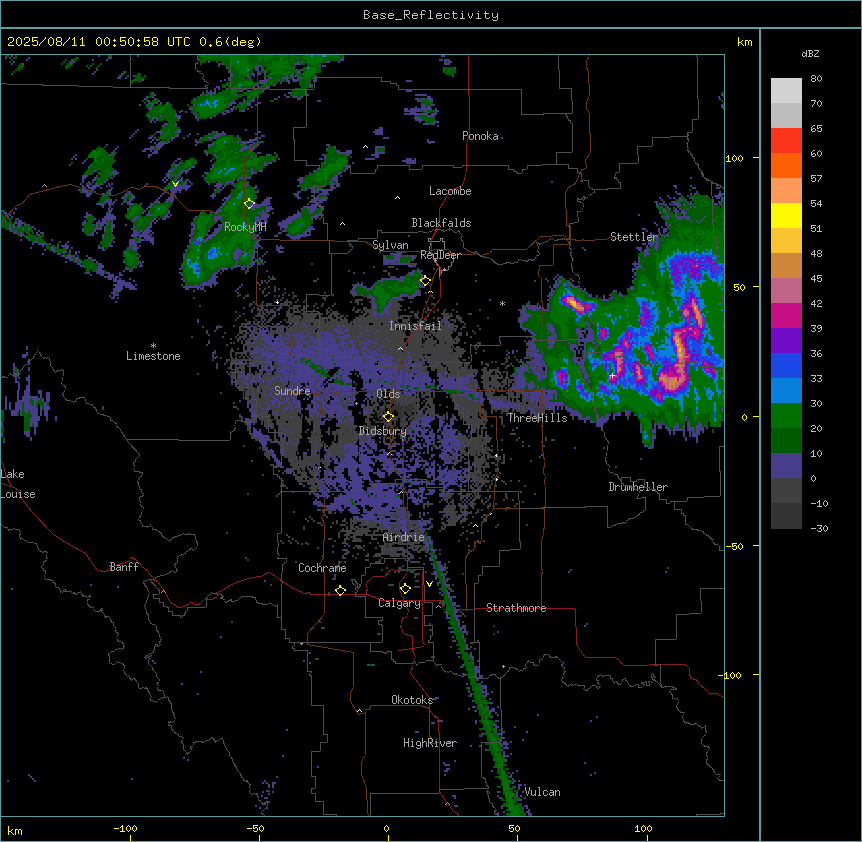
Task: Click the Innisfail city label
Action: coord(415,326)
